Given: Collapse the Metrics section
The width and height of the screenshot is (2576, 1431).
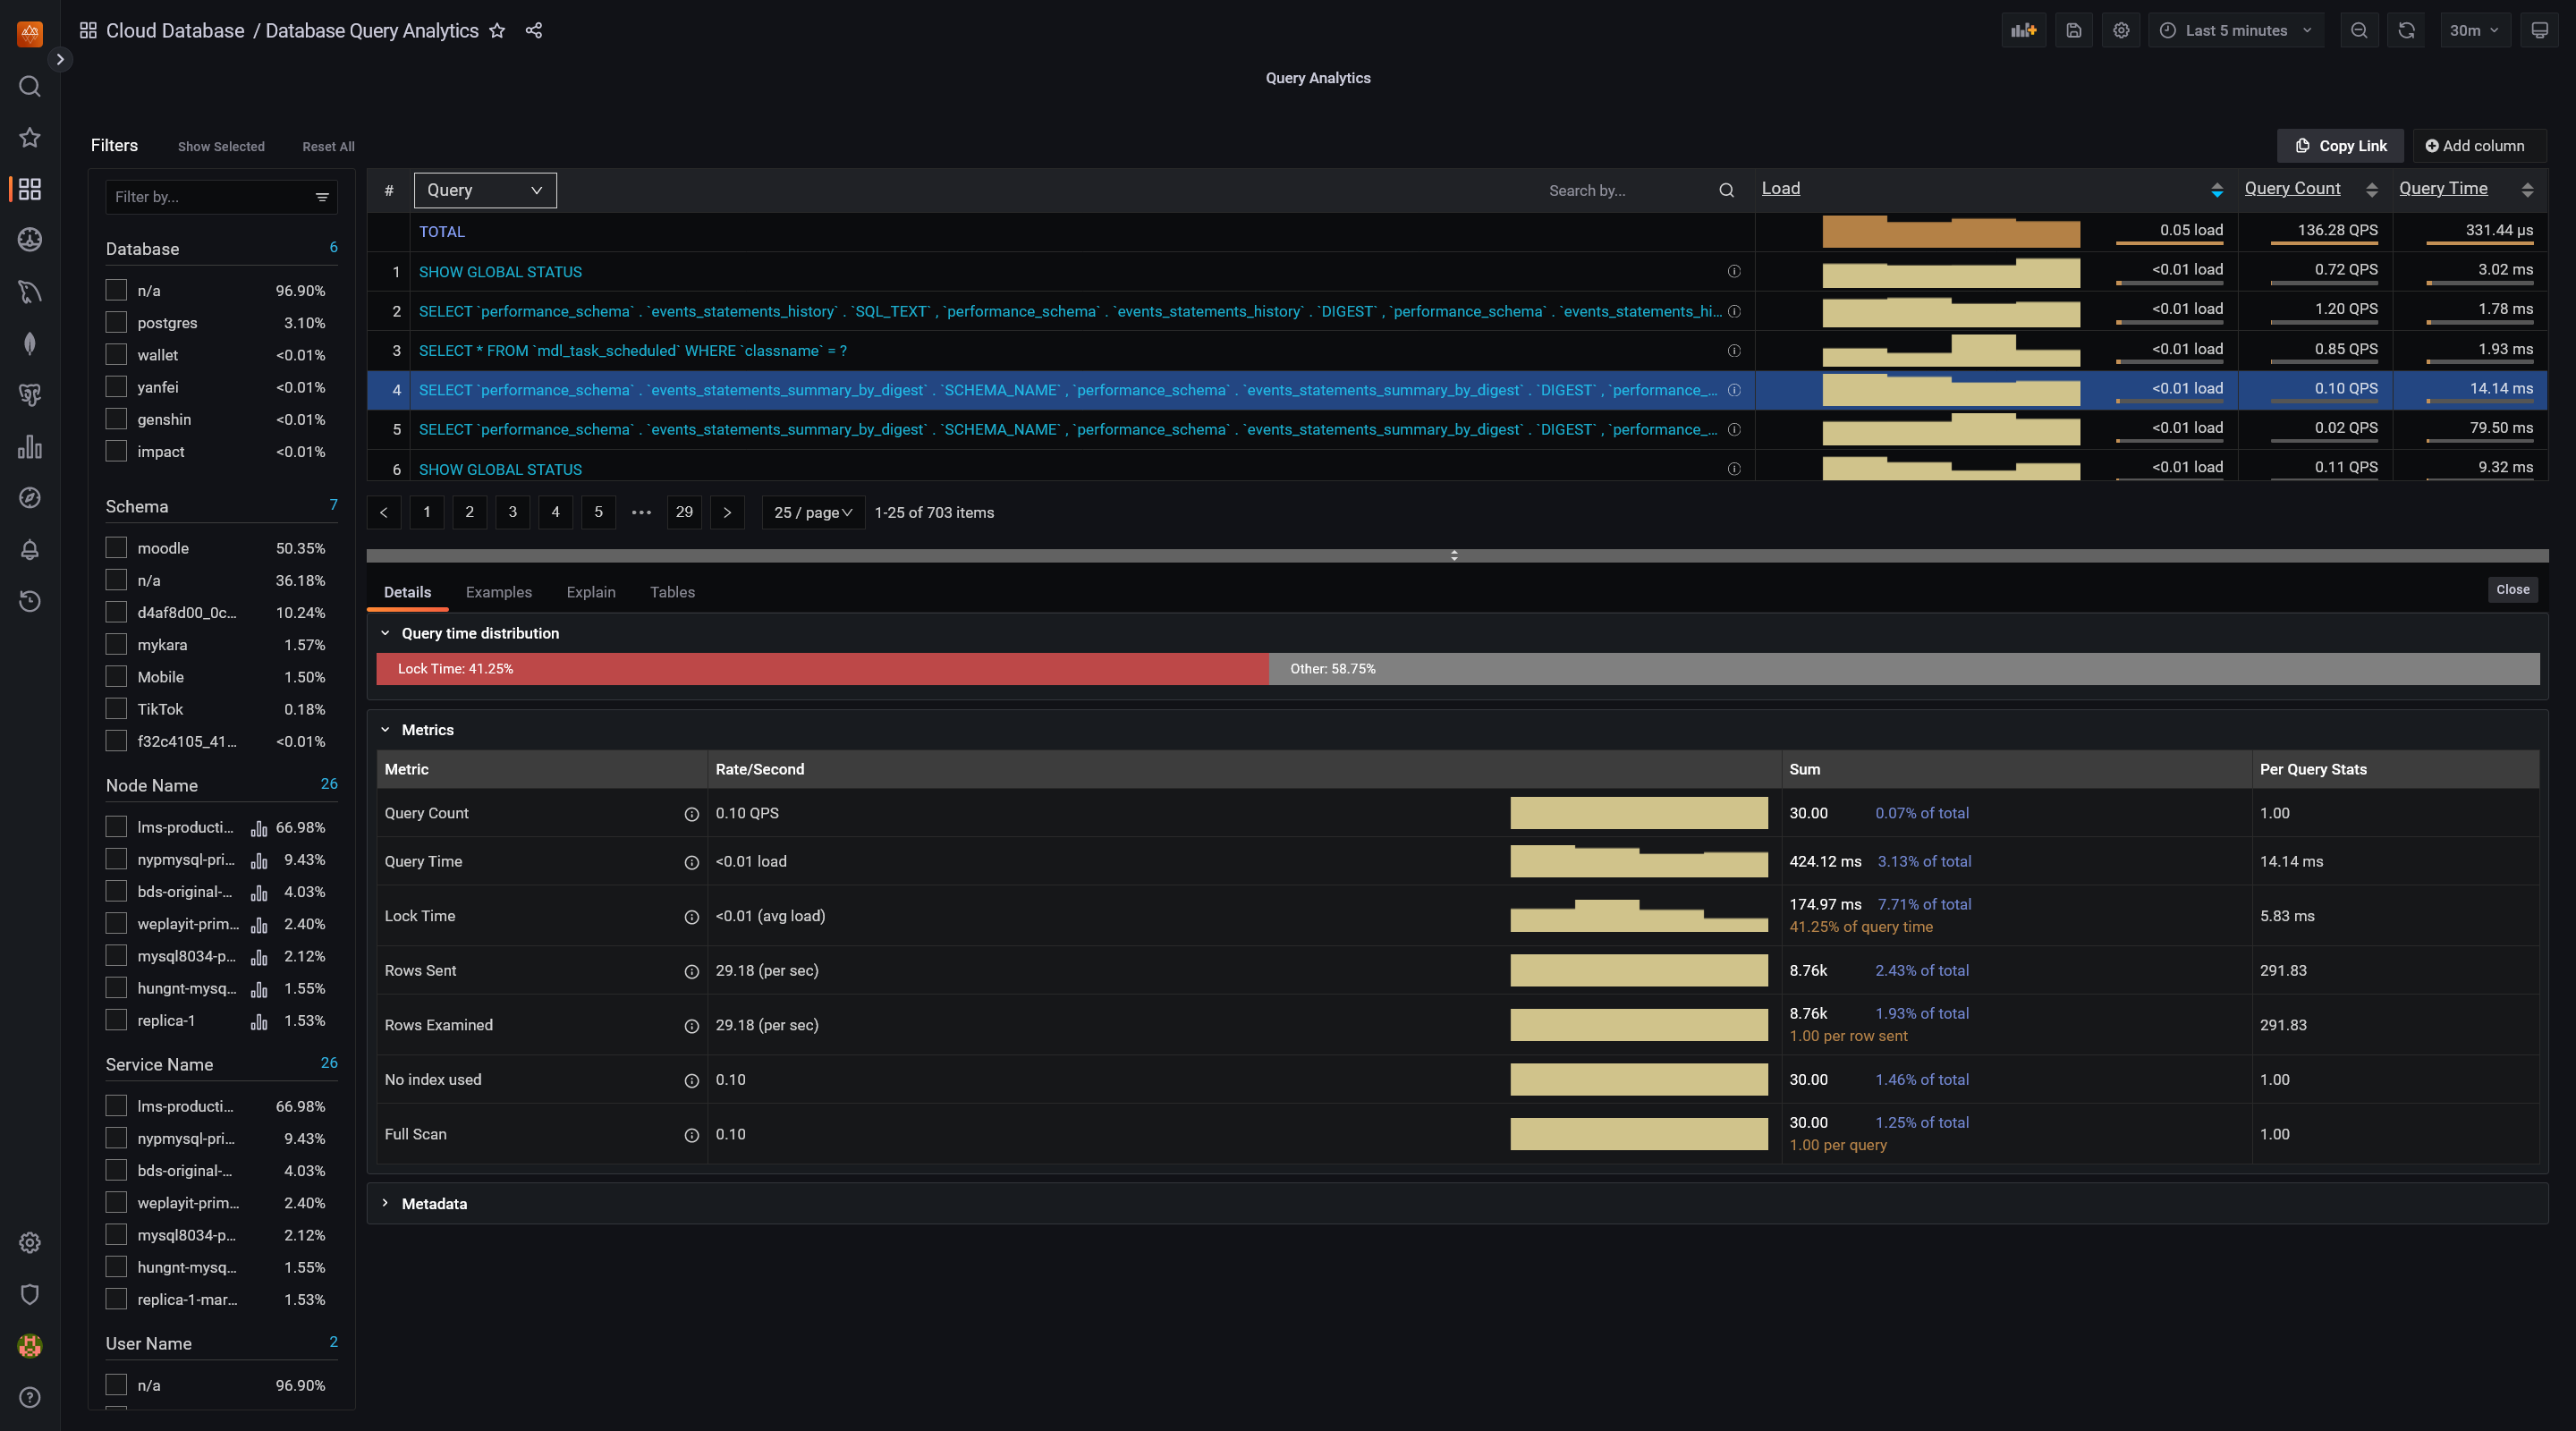Looking at the screenshot, I should click(385, 730).
